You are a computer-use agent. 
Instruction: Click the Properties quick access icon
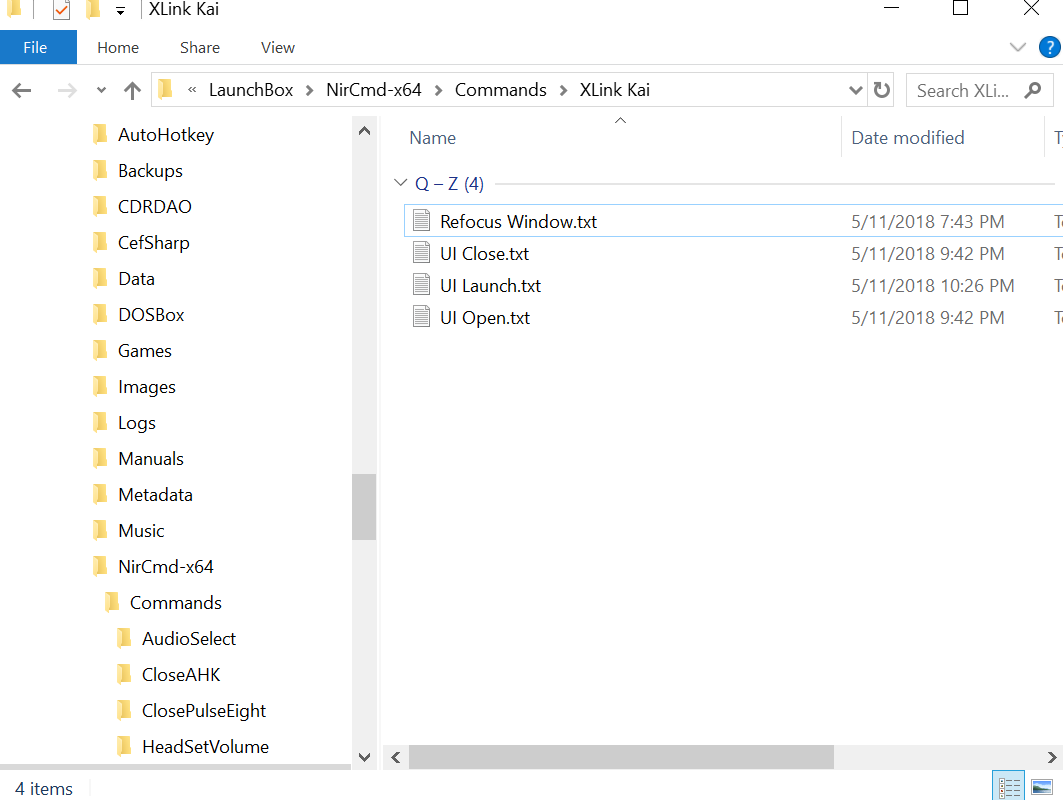(x=62, y=9)
